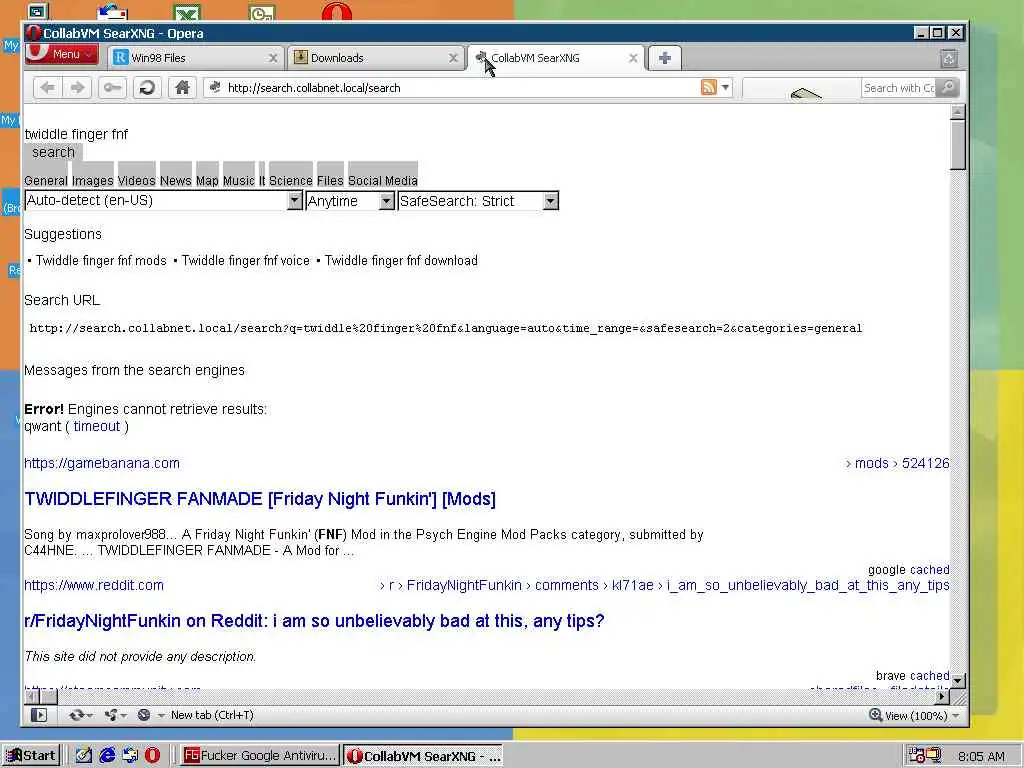
Task: Open the https://gamebanana.com URL link
Action: (102, 463)
